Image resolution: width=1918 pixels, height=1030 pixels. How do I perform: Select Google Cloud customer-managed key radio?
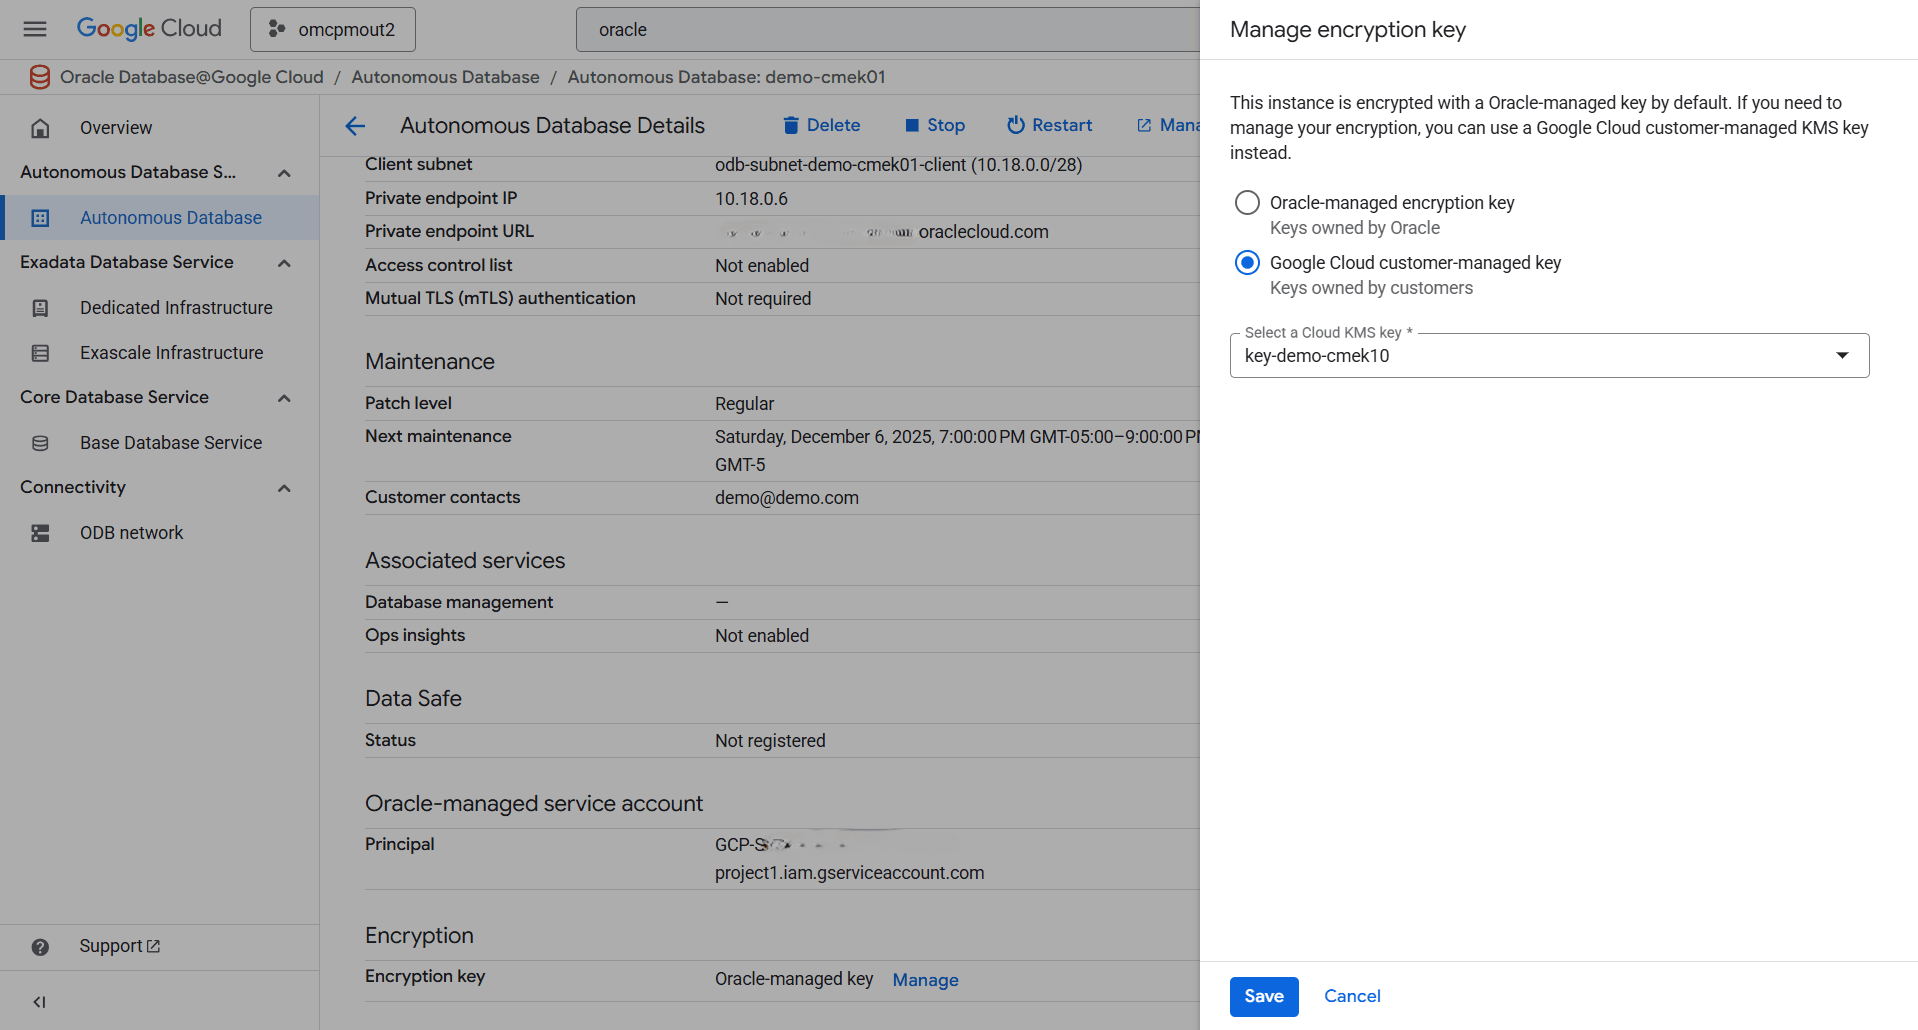1247,263
